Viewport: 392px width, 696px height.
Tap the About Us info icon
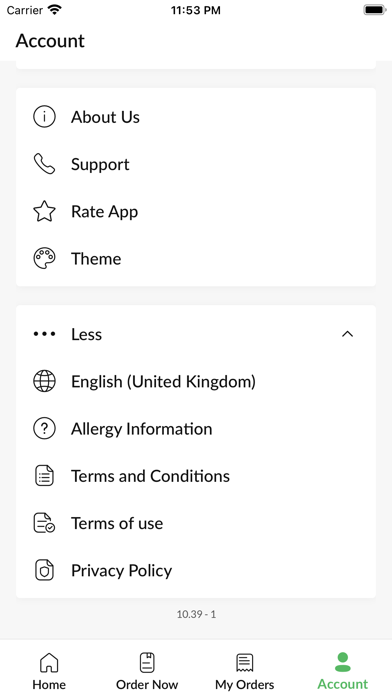point(44,117)
